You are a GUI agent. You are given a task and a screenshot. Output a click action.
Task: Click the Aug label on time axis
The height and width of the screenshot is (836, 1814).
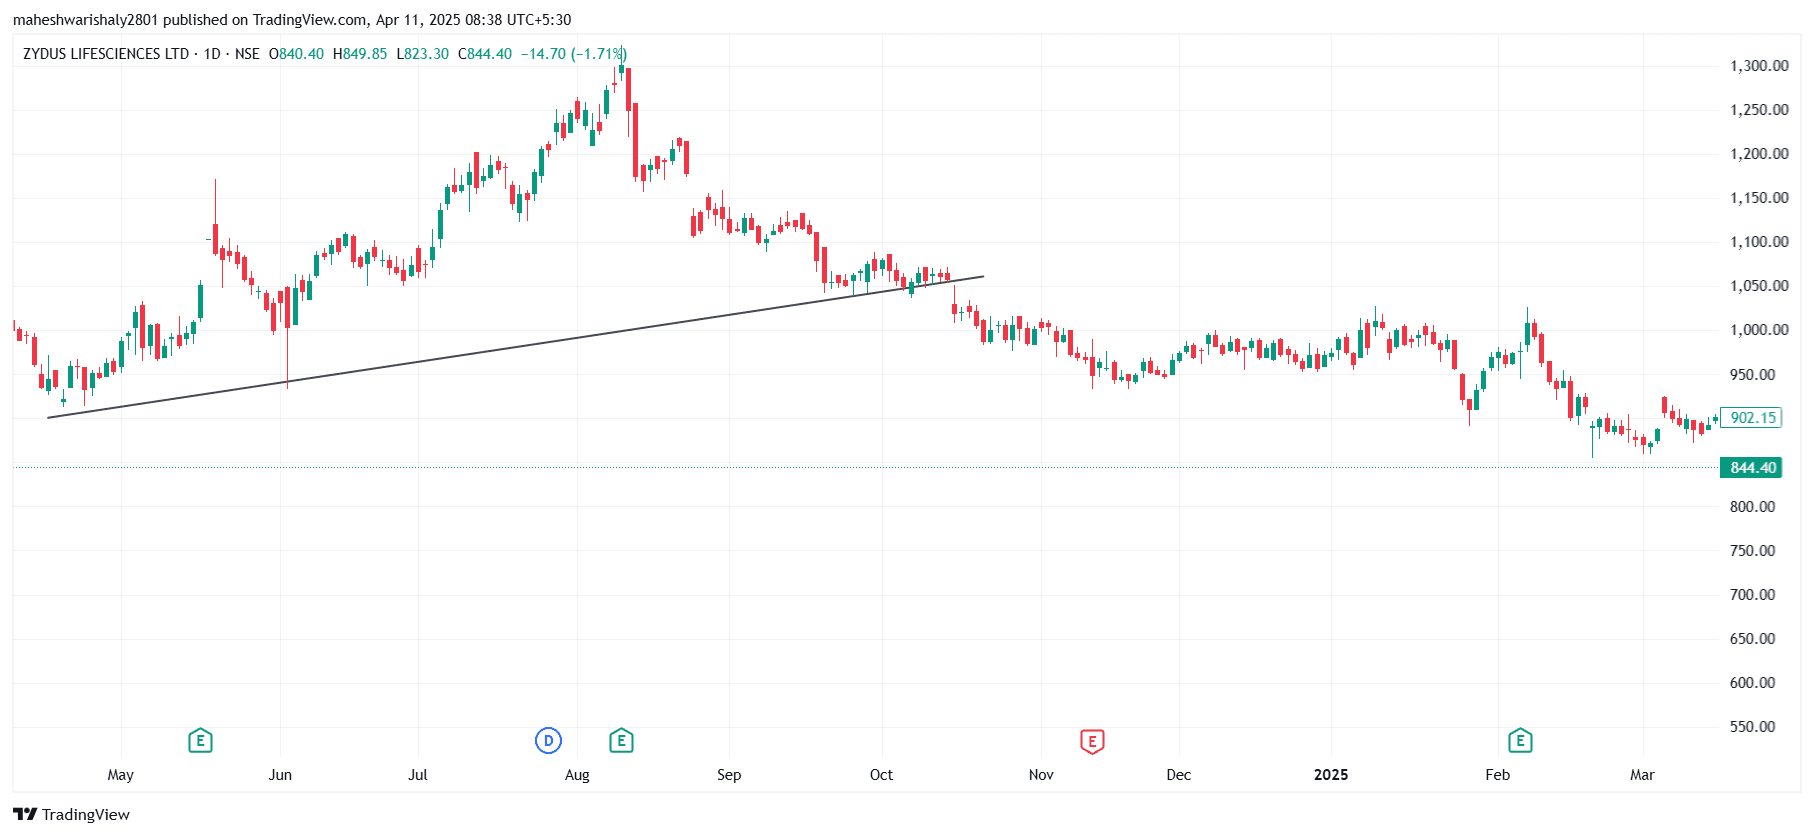click(577, 775)
